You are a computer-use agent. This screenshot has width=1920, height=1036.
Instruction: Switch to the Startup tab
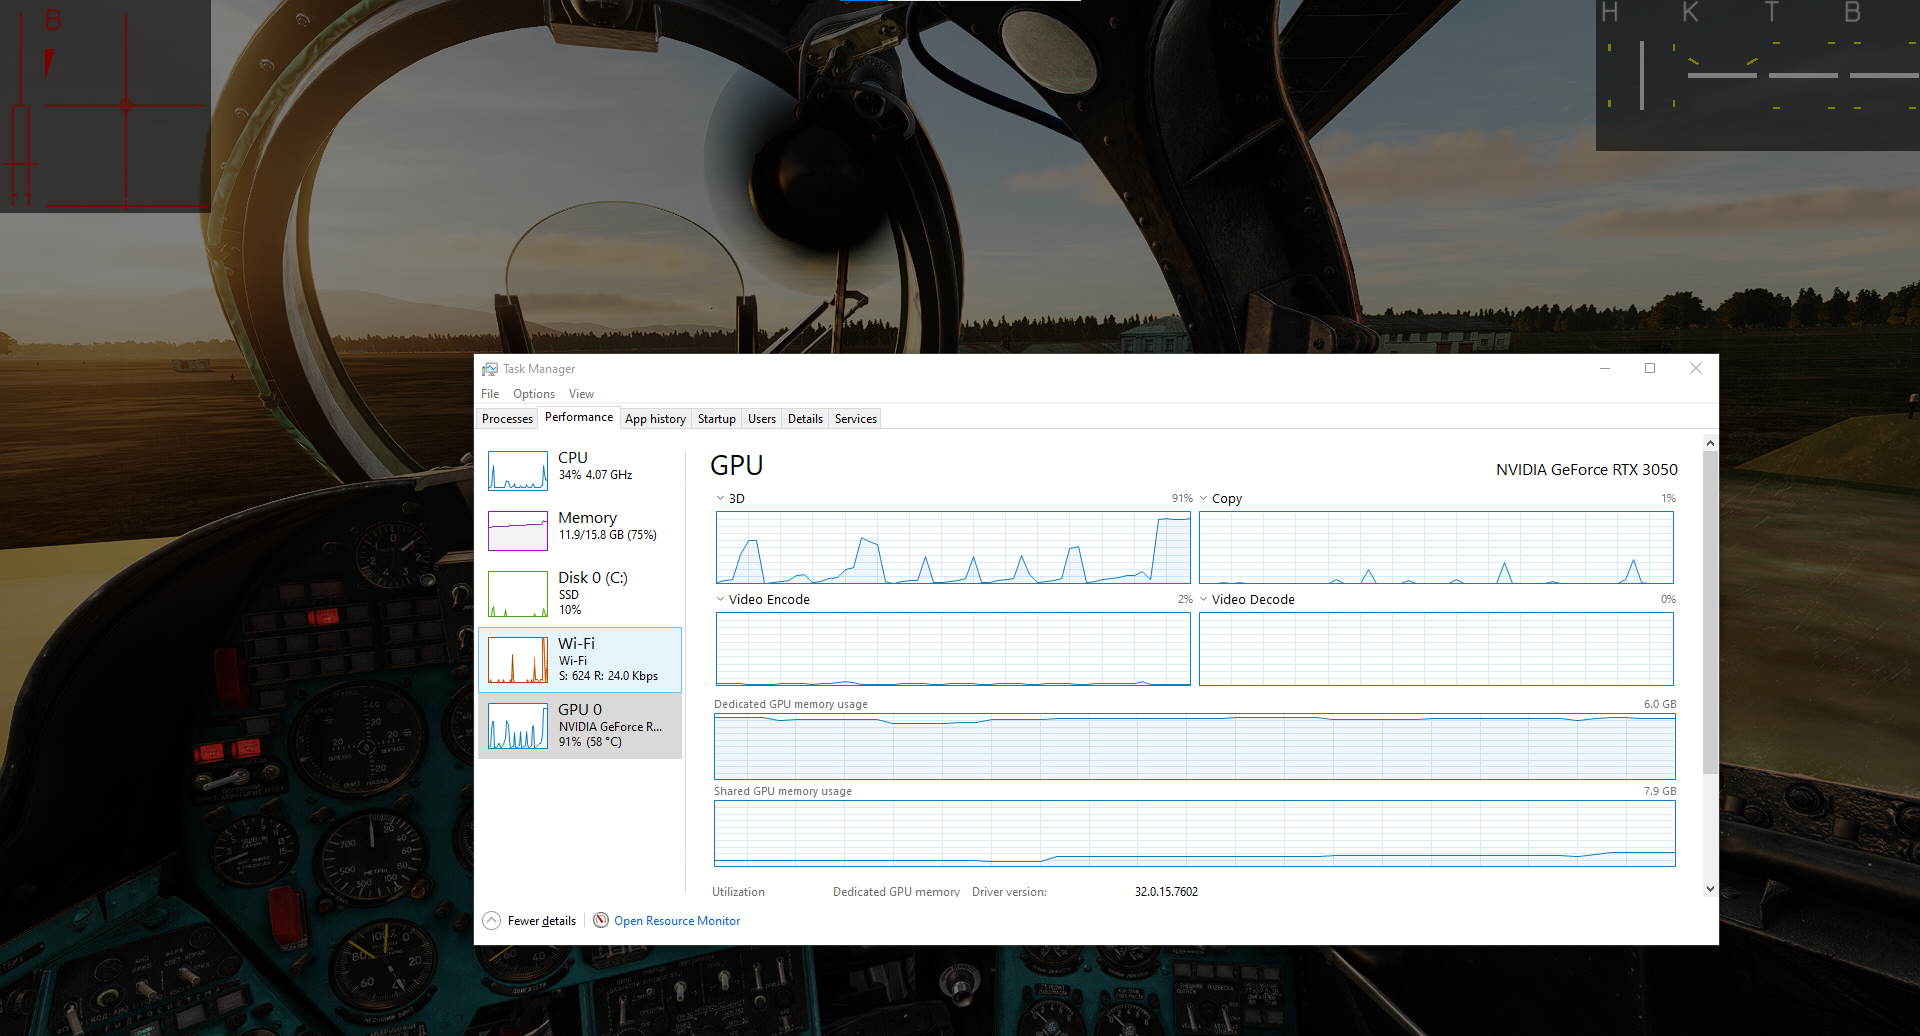point(716,419)
